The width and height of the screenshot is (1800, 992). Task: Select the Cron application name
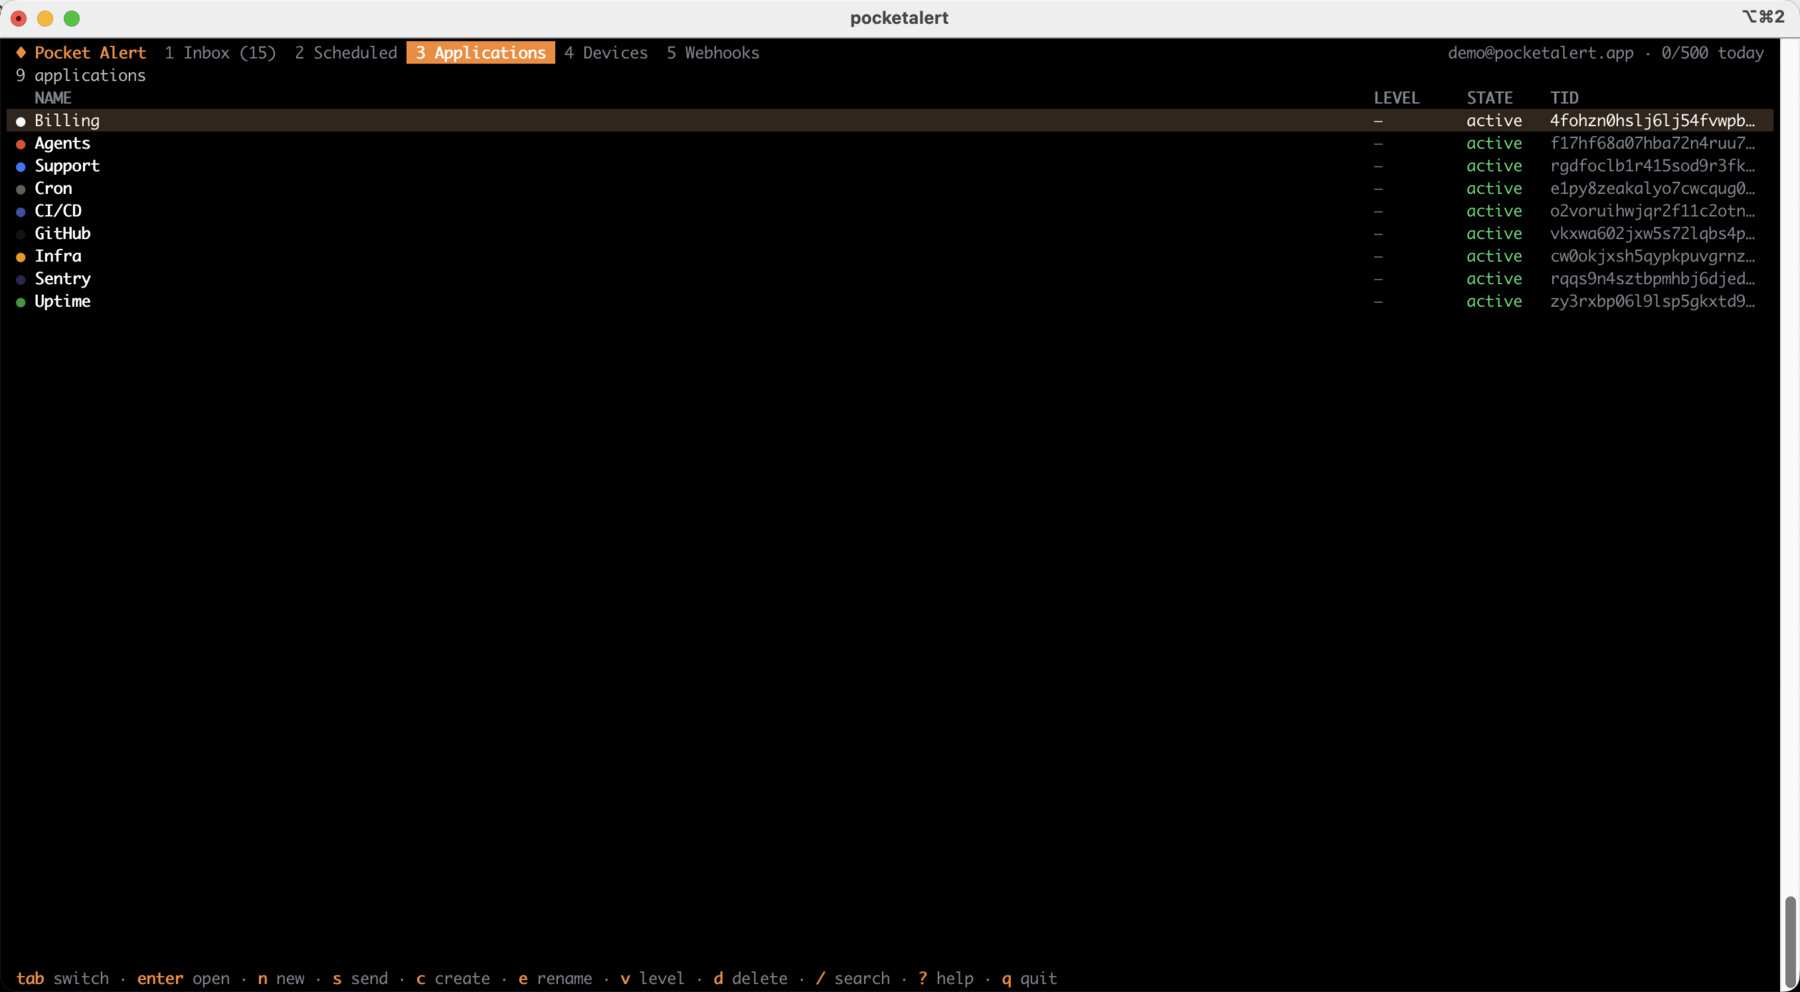pyautogui.click(x=53, y=189)
